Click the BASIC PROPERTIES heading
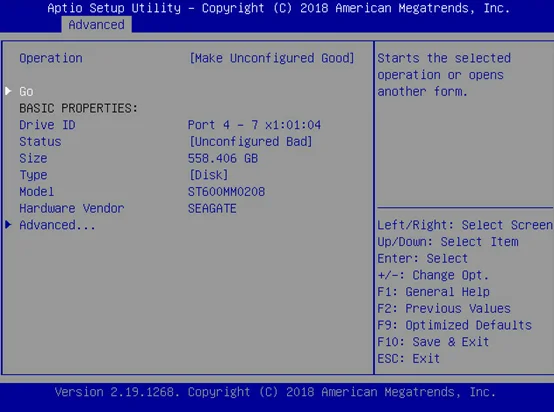This screenshot has width=554, height=412. [78, 108]
